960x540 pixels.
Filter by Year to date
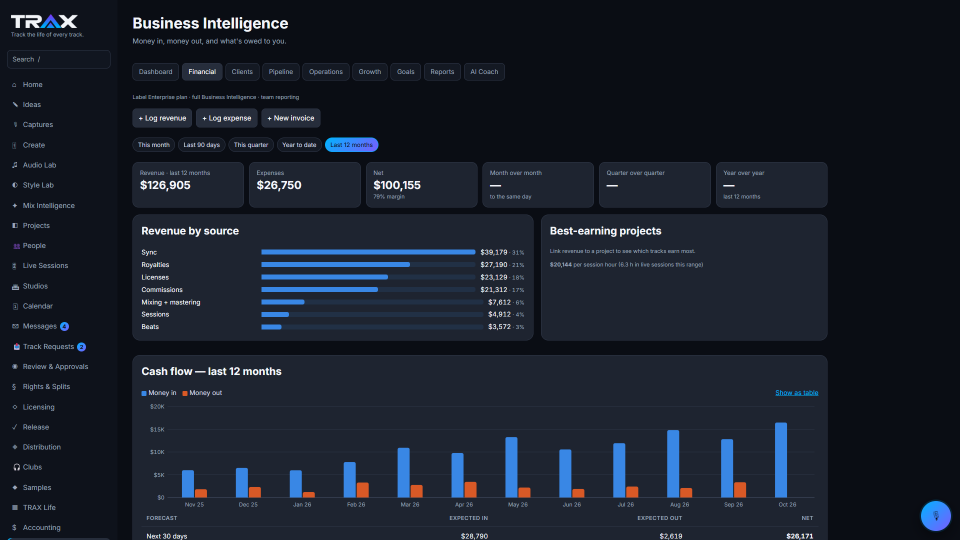299,145
